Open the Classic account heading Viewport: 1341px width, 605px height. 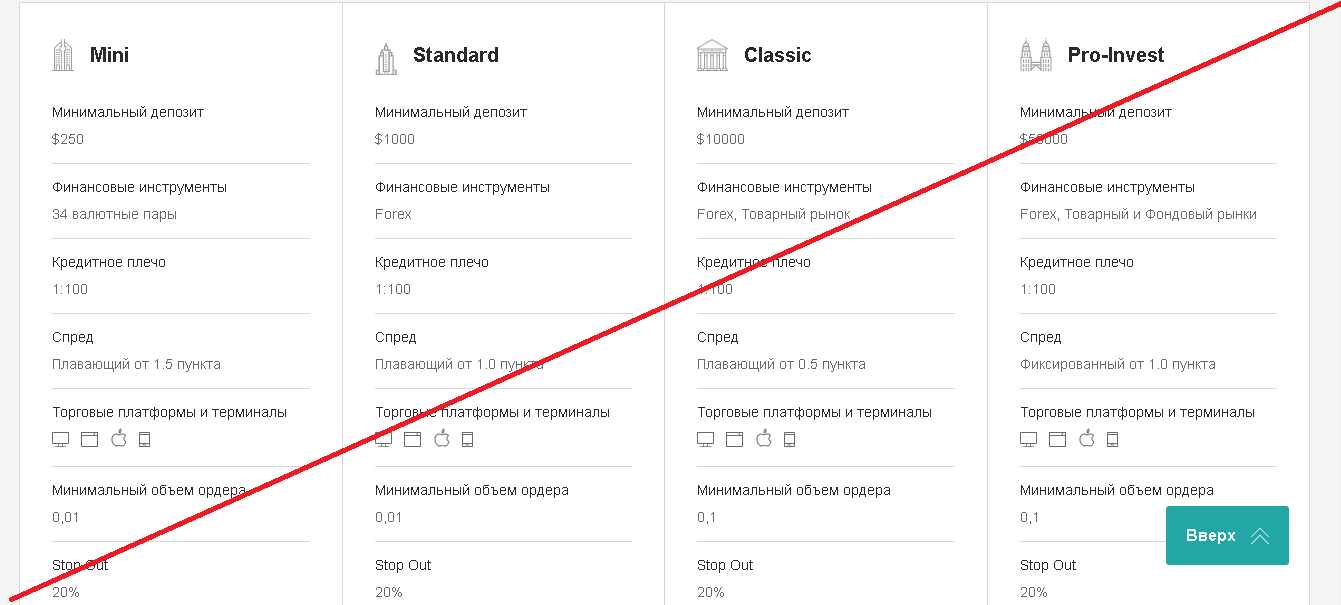click(778, 55)
